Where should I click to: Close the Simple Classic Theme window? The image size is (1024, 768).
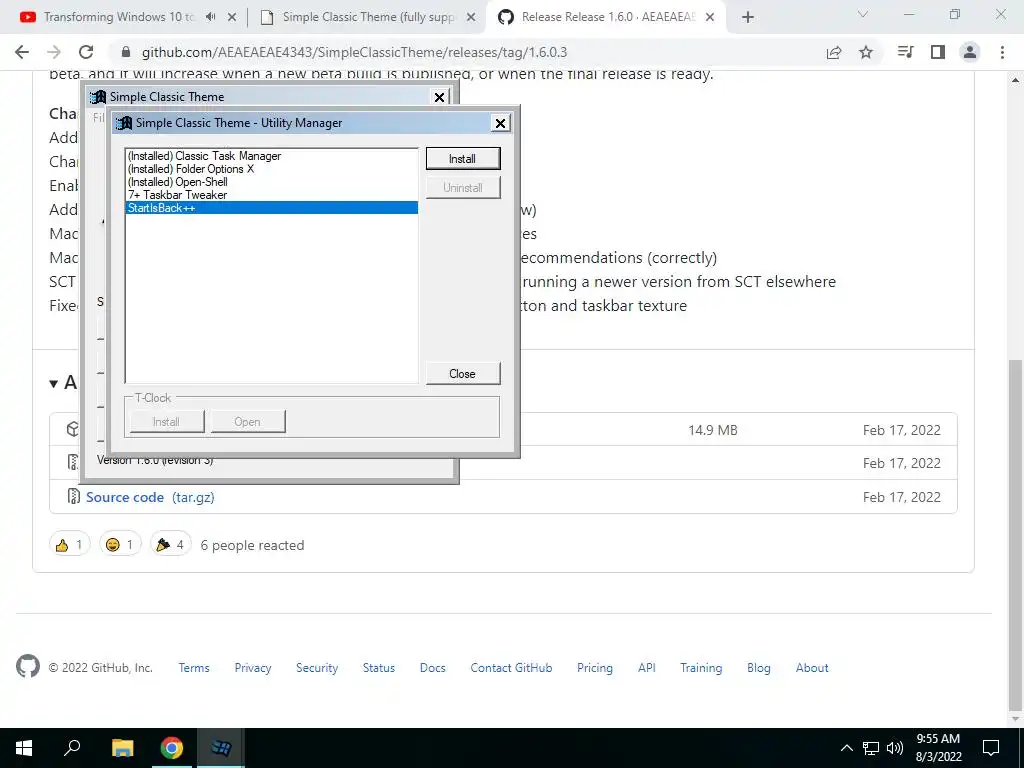pos(440,97)
